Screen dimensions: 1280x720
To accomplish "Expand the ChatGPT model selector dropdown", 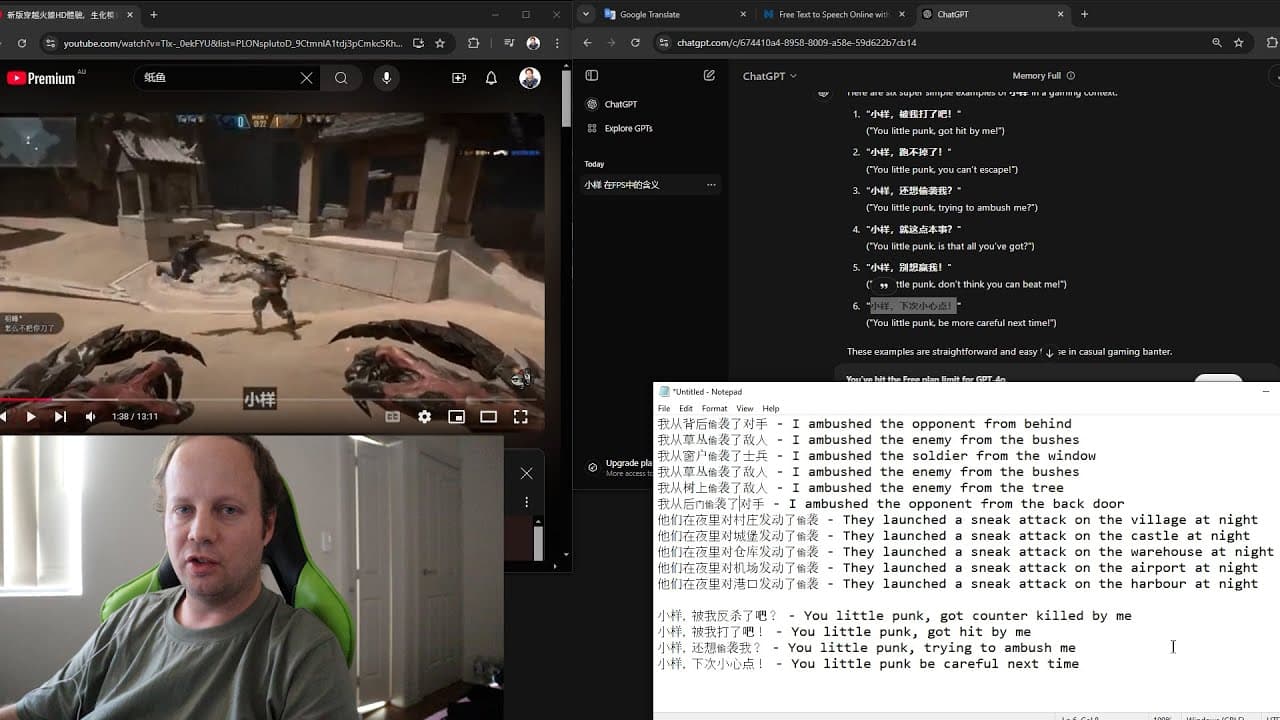I will pyautogui.click(x=770, y=76).
